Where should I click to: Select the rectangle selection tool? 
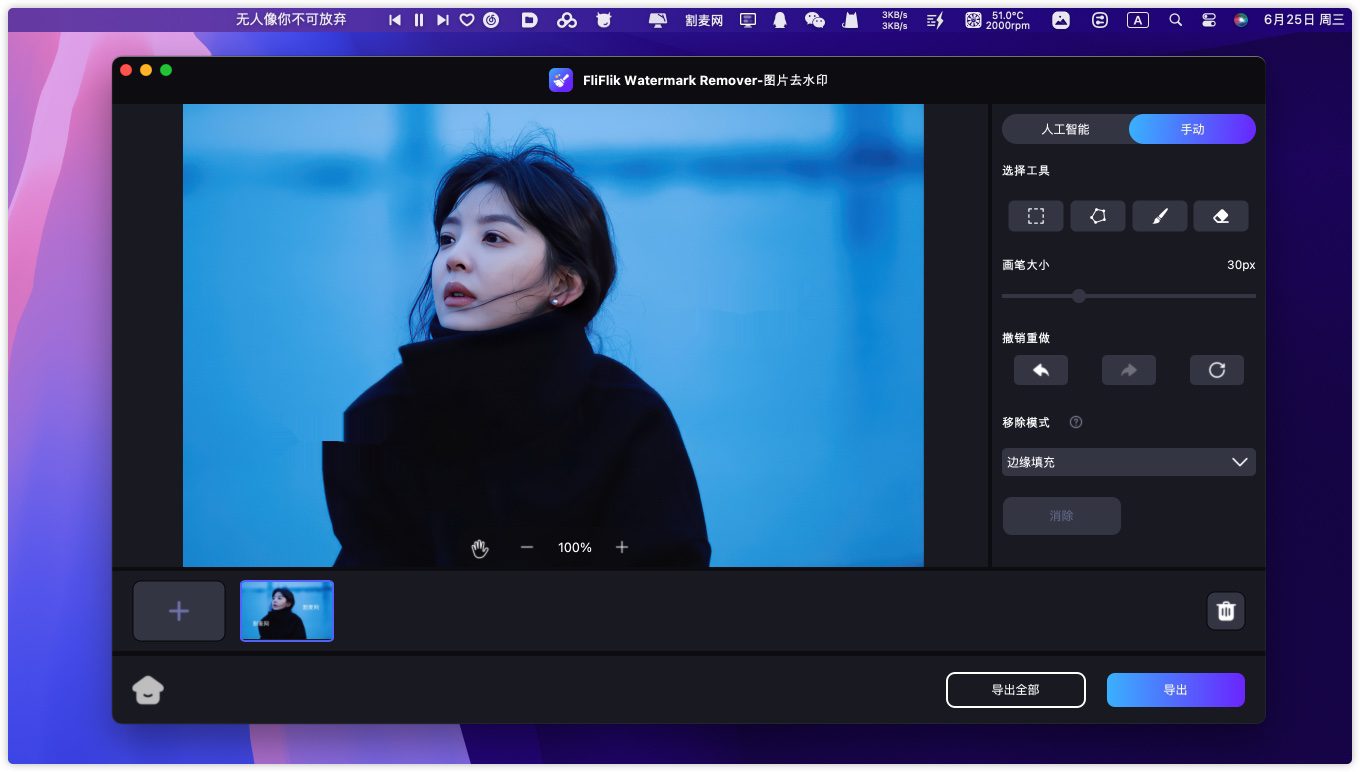tap(1036, 216)
